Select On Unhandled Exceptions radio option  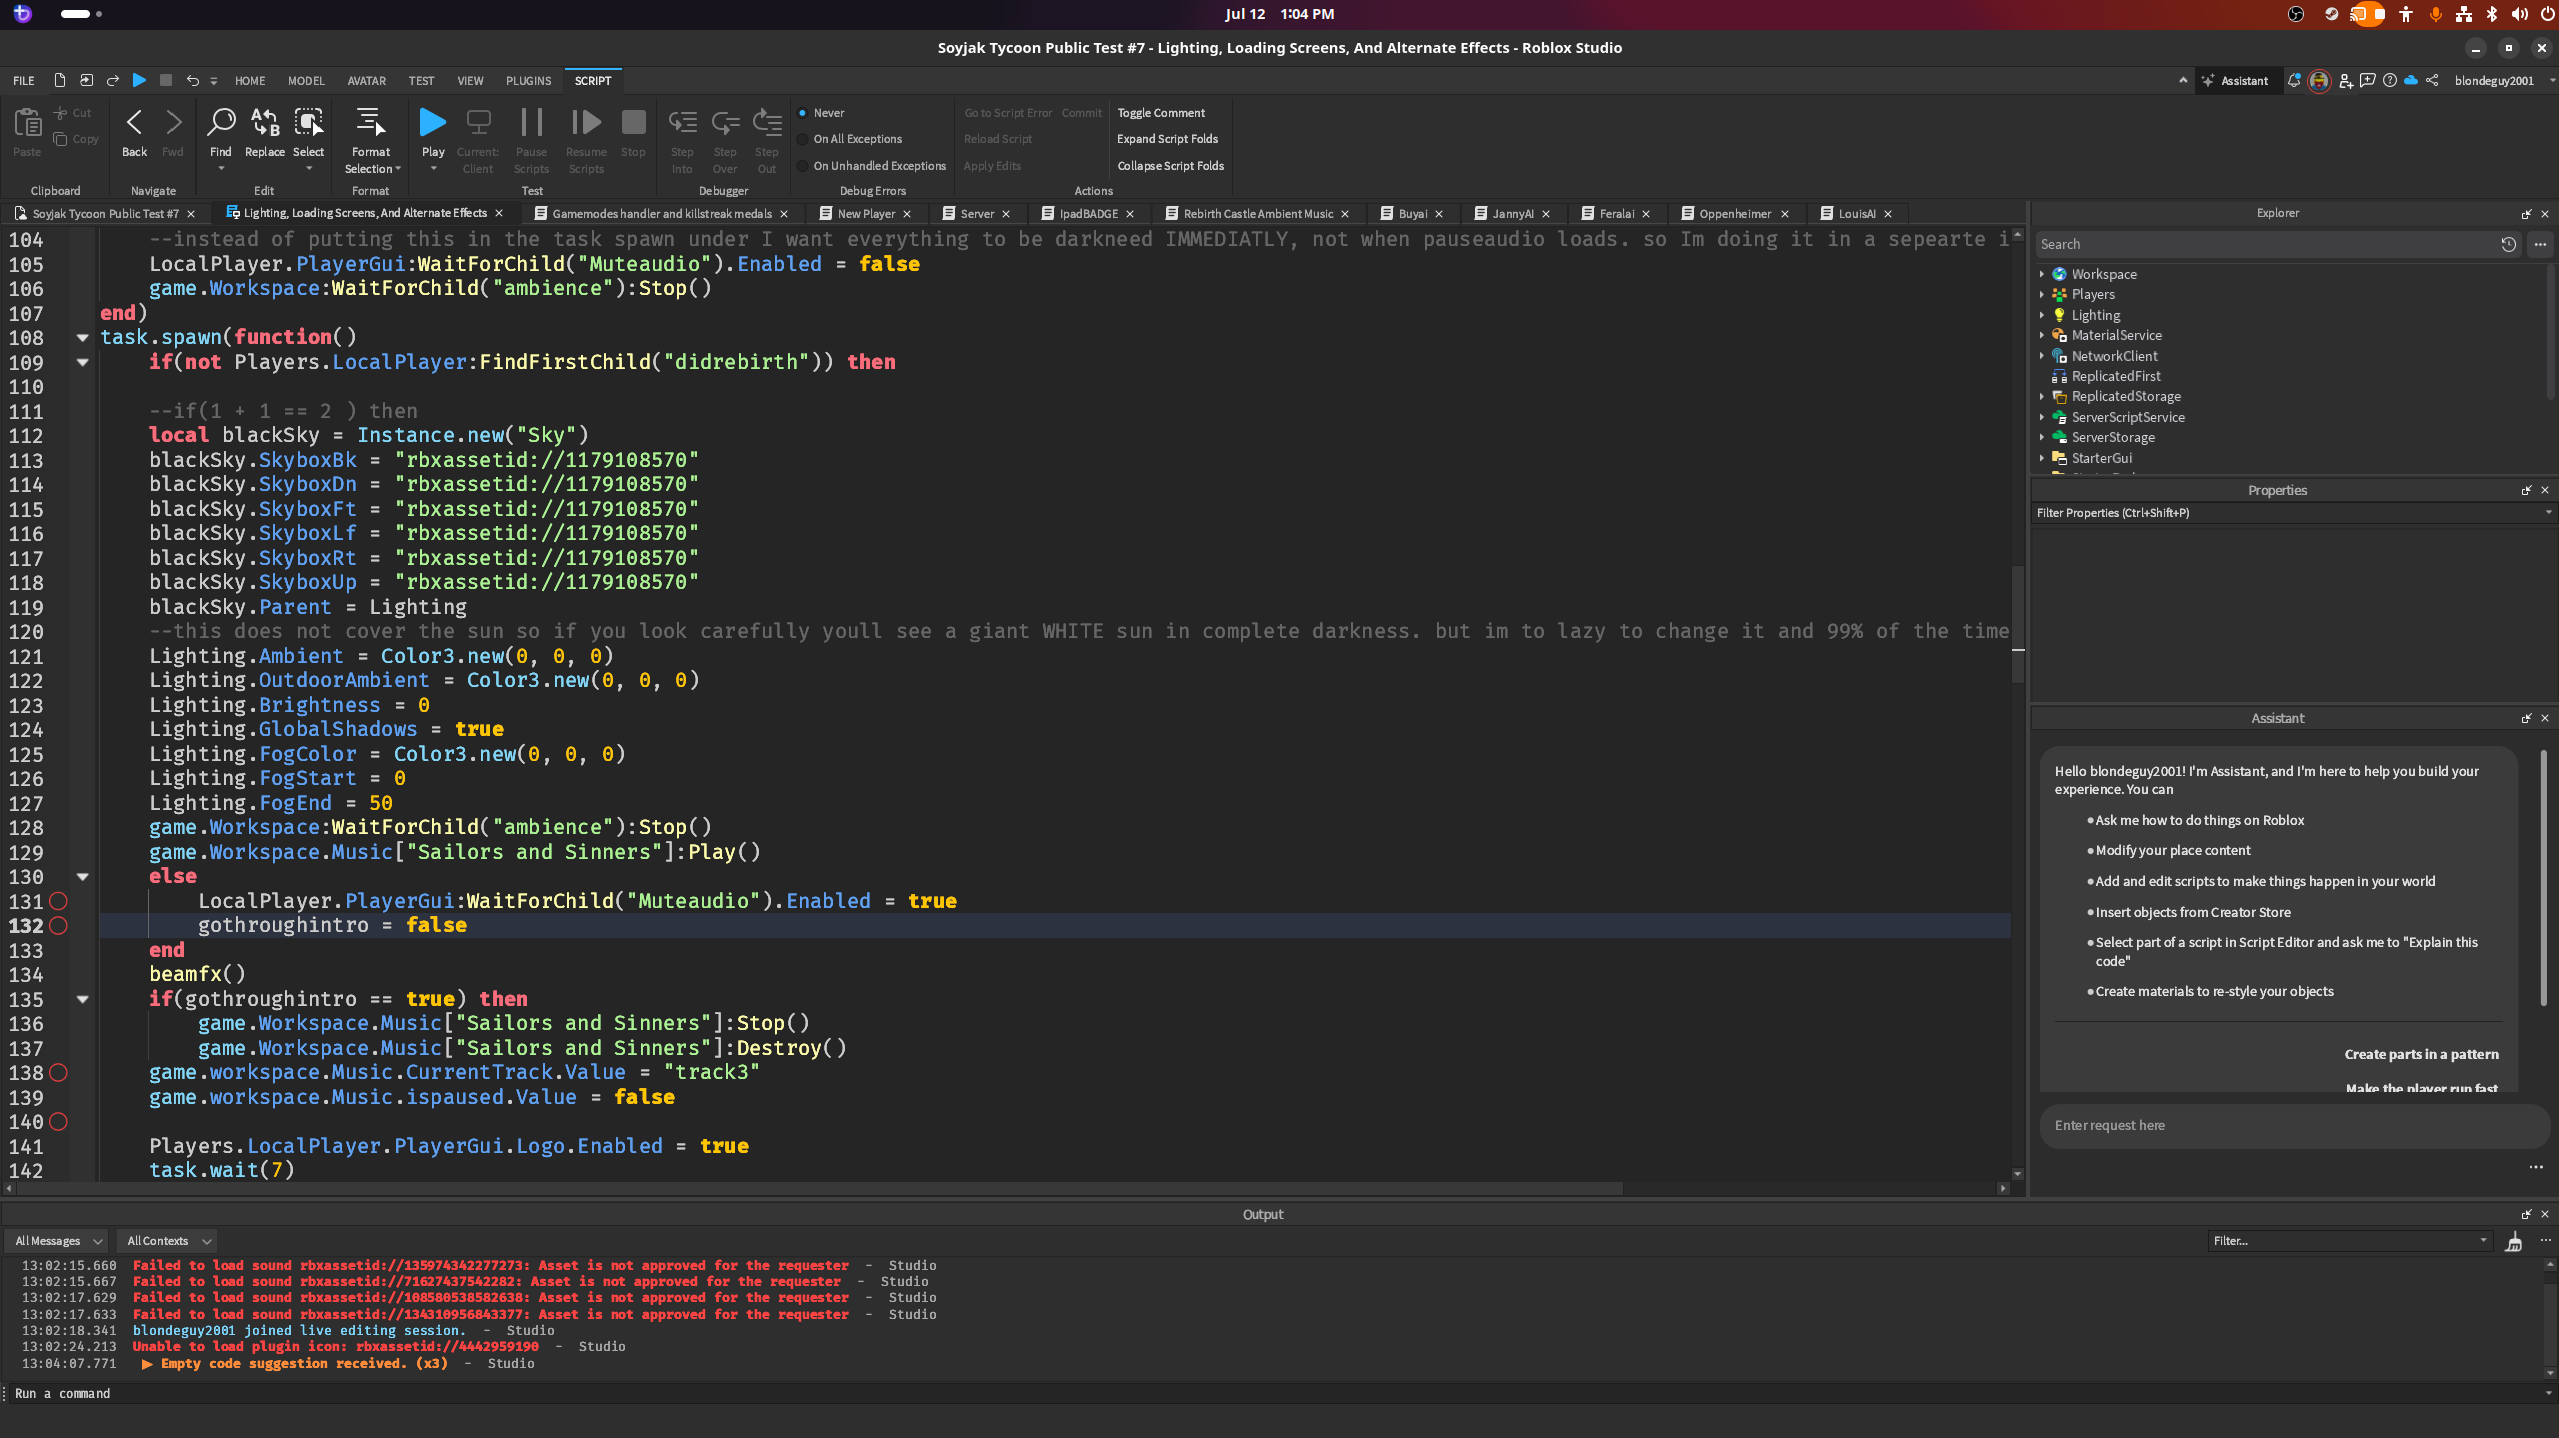point(802,166)
